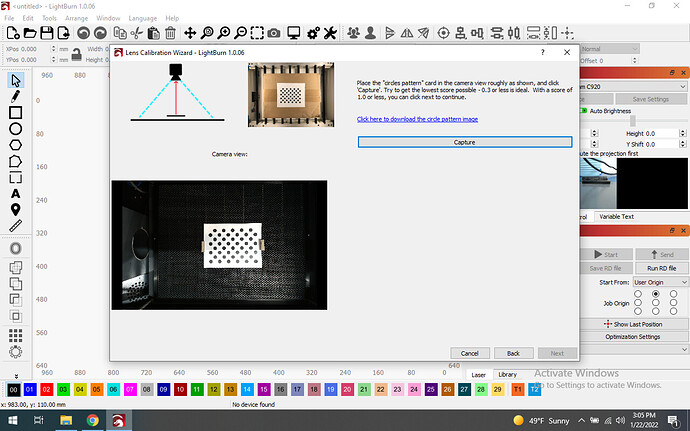Image resolution: width=690 pixels, height=431 pixels.
Task: Undo the last action
Action: tap(83, 33)
